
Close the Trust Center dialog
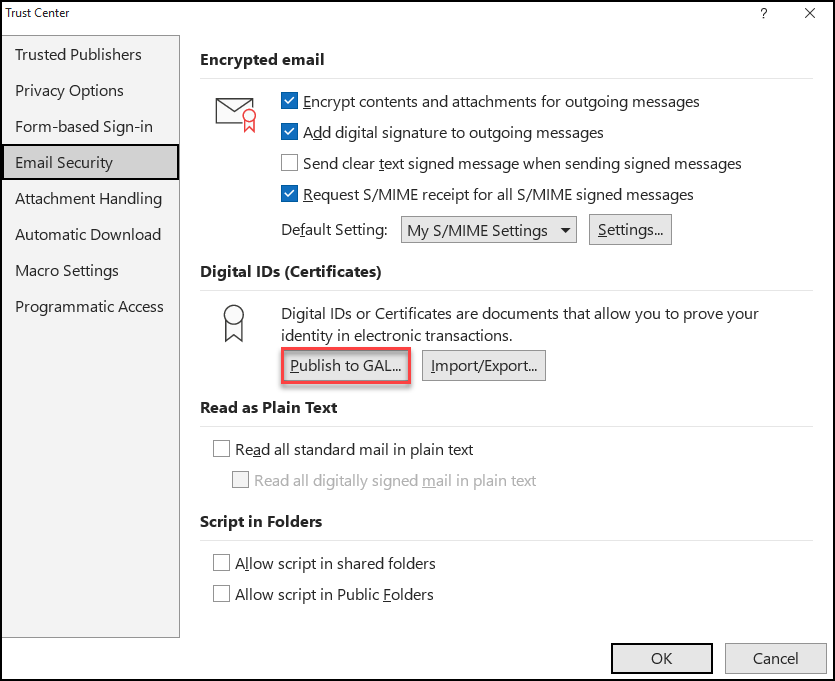[x=809, y=13]
